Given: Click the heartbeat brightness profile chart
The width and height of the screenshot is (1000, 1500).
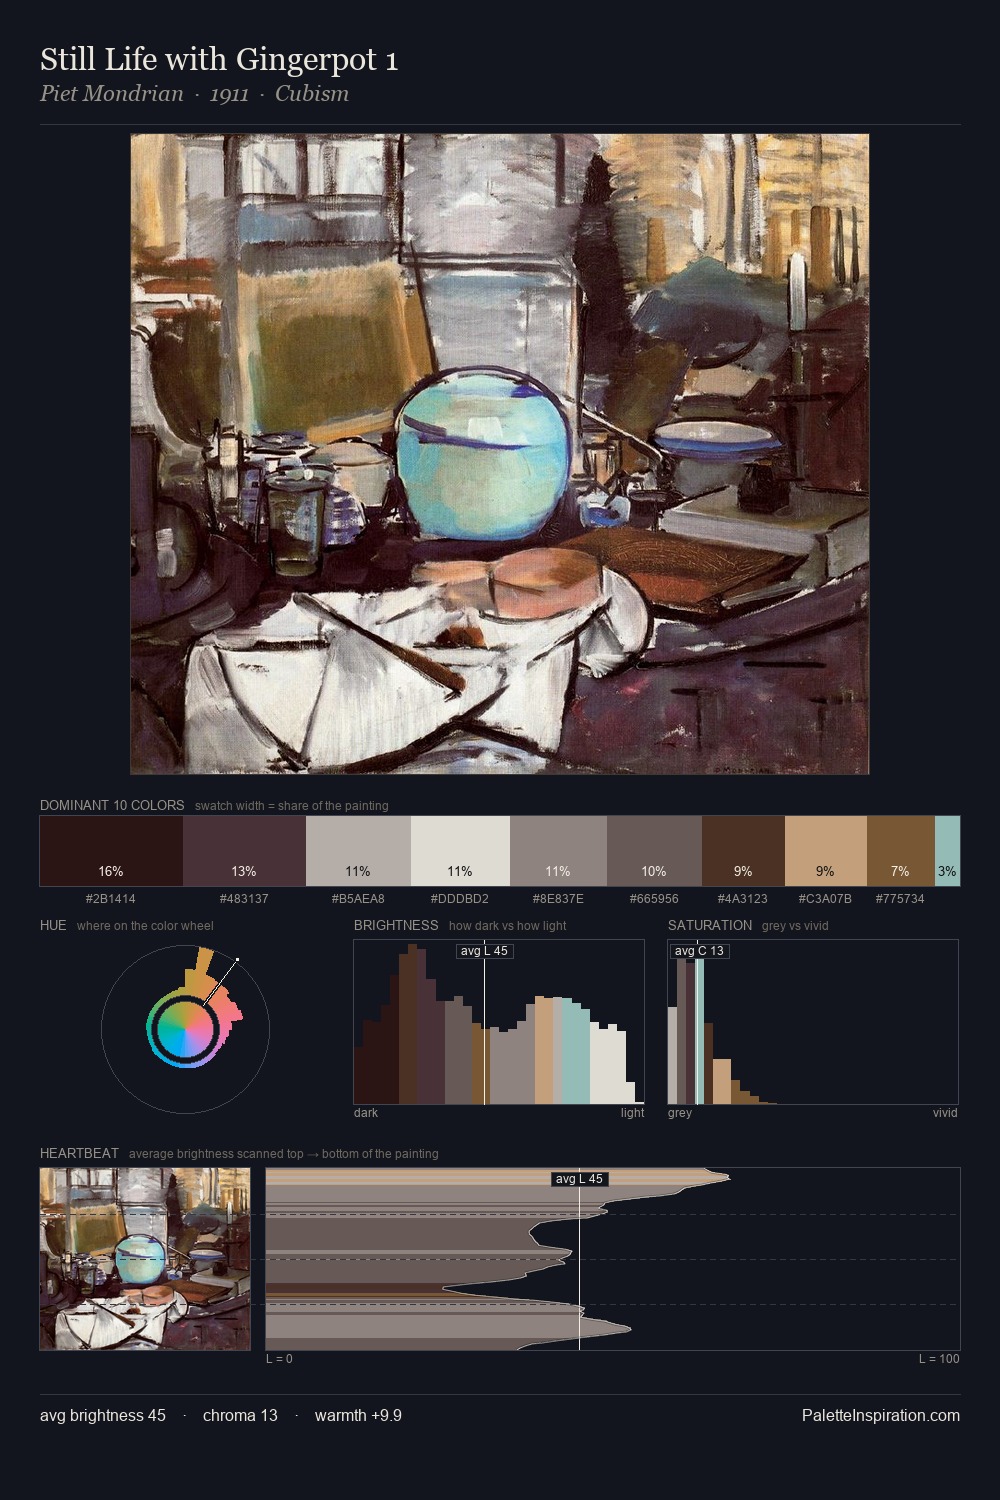Looking at the screenshot, I should [x=613, y=1259].
